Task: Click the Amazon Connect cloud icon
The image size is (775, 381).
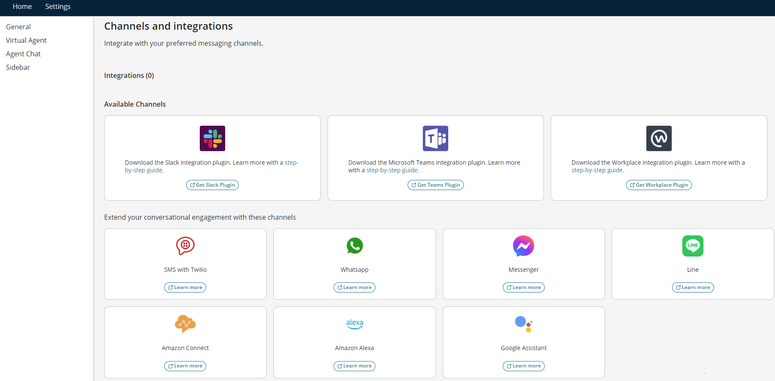Action: 185,324
